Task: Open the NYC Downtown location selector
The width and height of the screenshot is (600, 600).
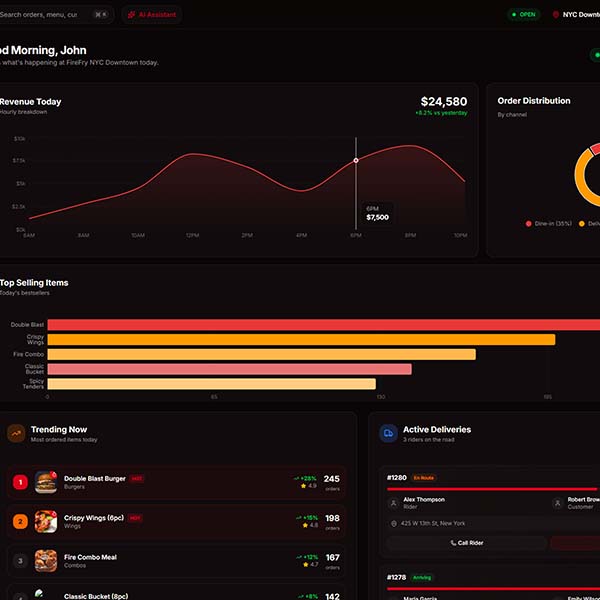Action: tap(575, 15)
